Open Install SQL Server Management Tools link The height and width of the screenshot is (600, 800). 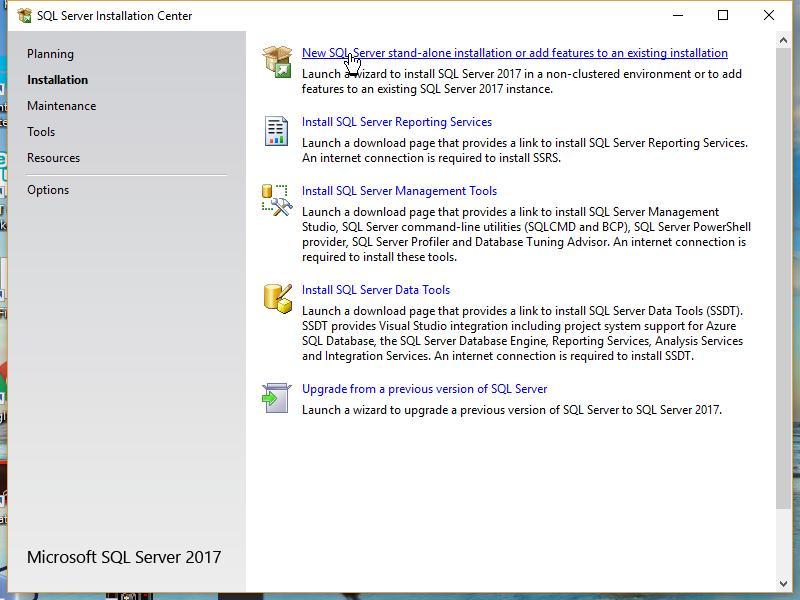pyautogui.click(x=399, y=191)
